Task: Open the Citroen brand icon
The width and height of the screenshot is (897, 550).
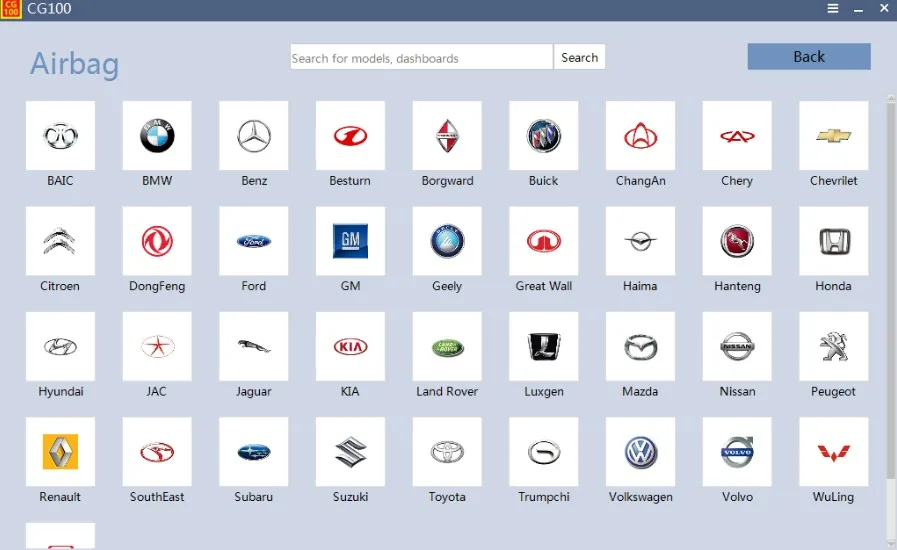Action: (x=60, y=241)
